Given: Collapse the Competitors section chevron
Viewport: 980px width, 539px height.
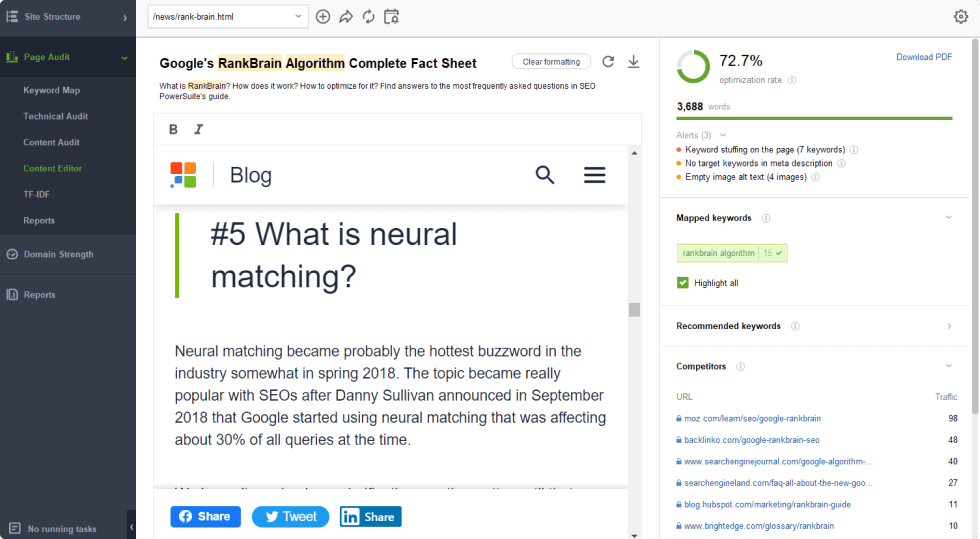Looking at the screenshot, I should tap(949, 366).
